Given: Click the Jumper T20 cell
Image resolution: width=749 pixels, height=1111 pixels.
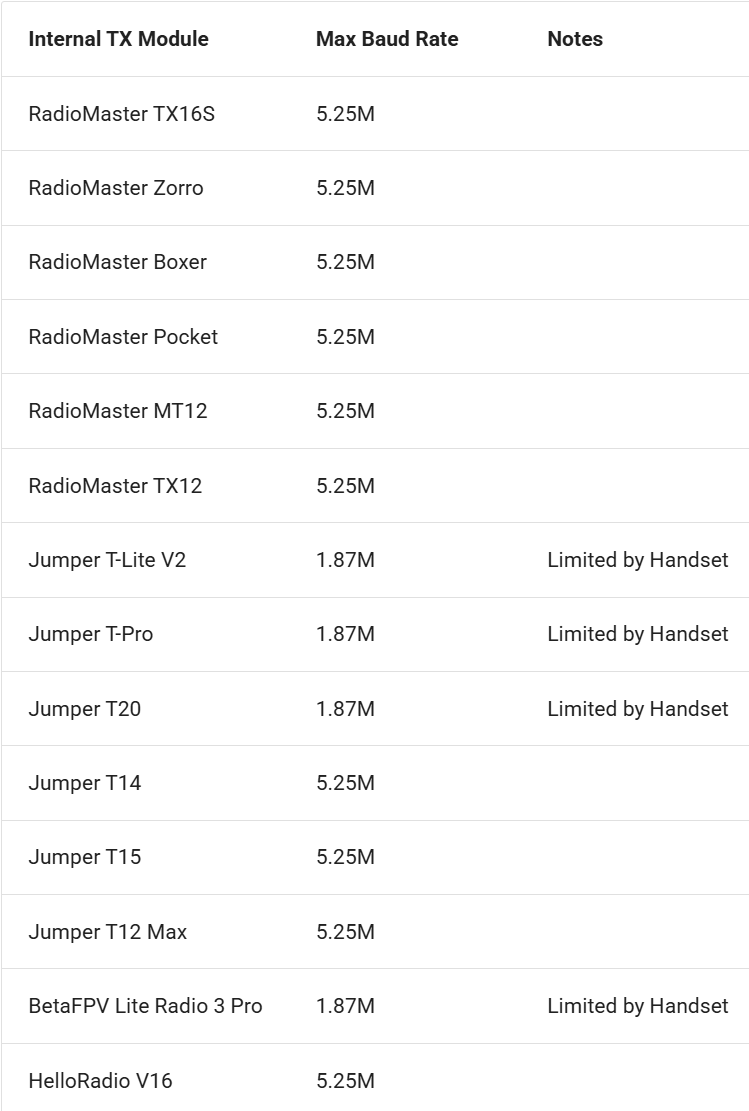Looking at the screenshot, I should tap(84, 709).
